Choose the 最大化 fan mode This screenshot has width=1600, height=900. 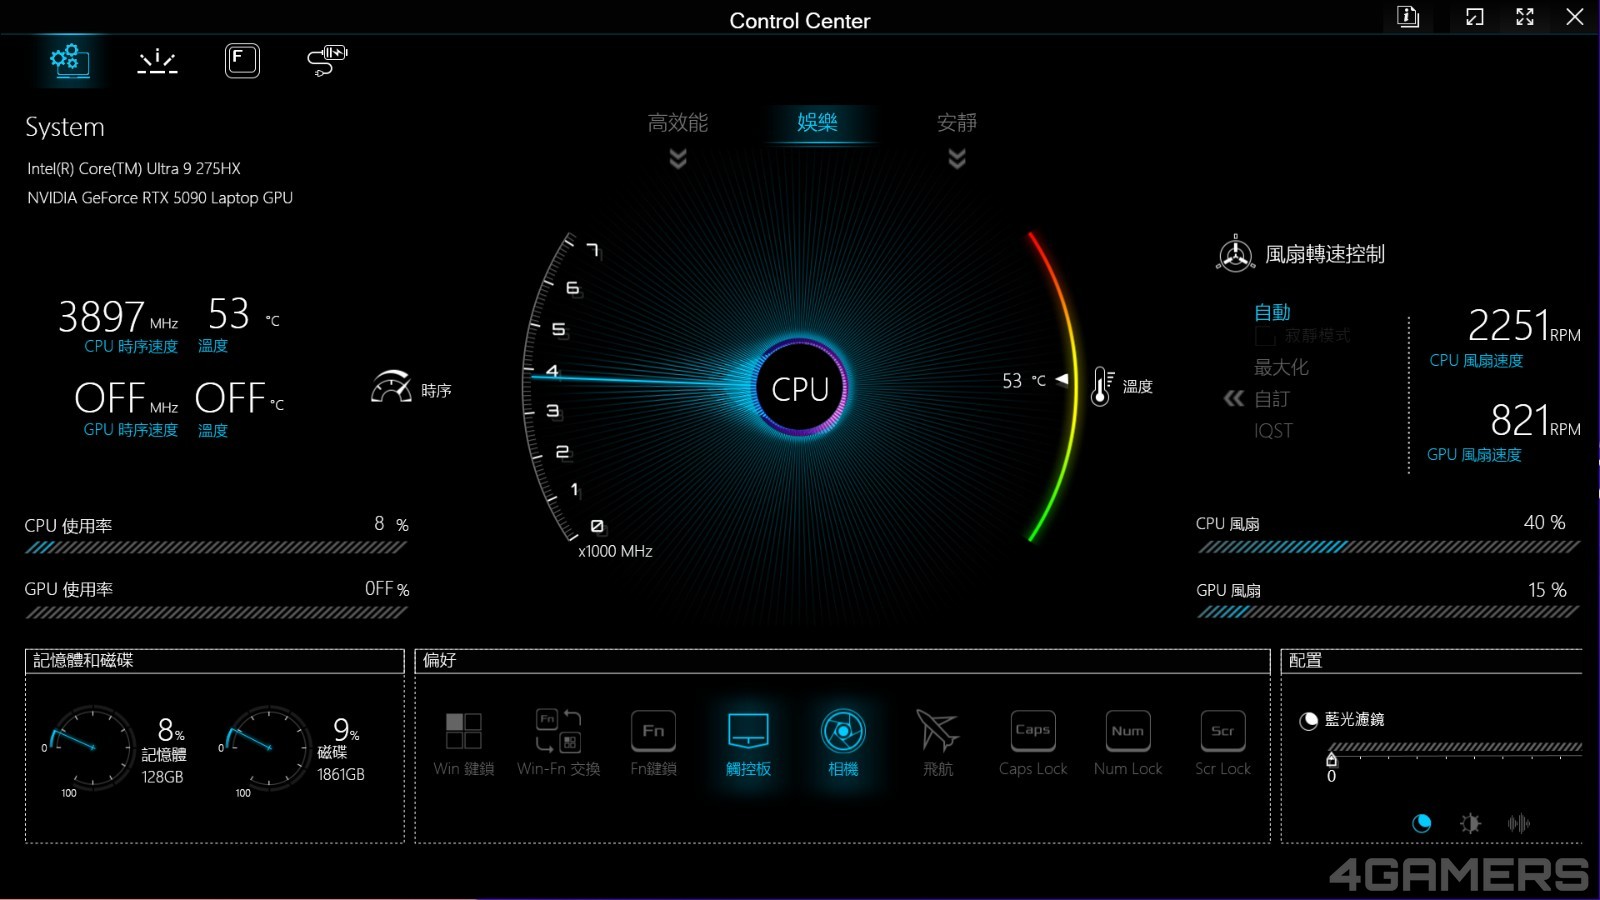click(1281, 367)
